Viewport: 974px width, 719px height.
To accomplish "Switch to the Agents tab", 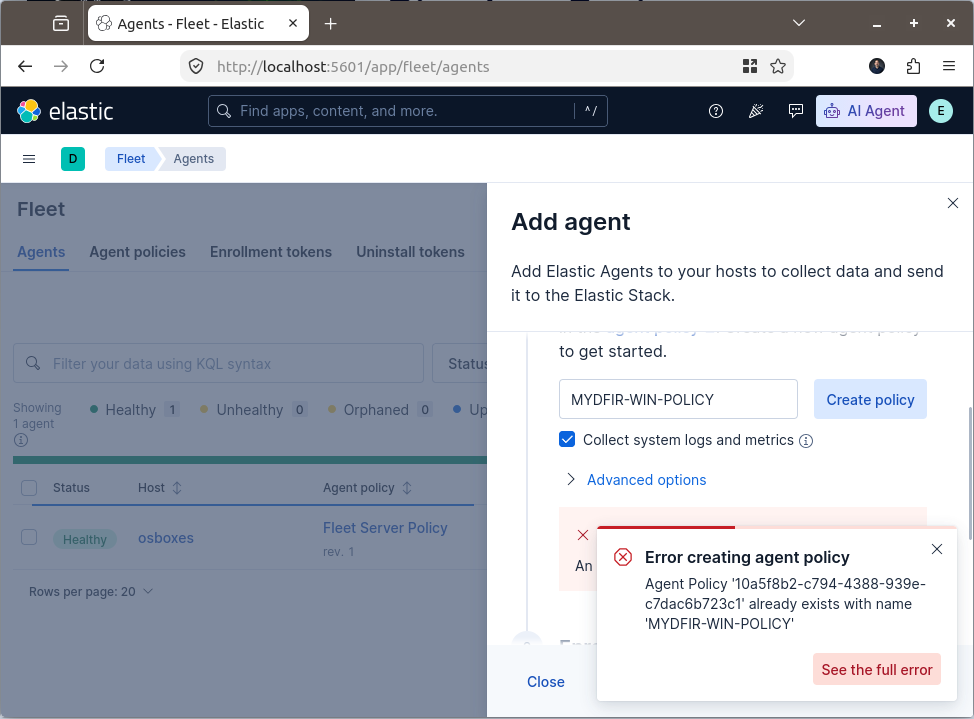I will (x=41, y=252).
